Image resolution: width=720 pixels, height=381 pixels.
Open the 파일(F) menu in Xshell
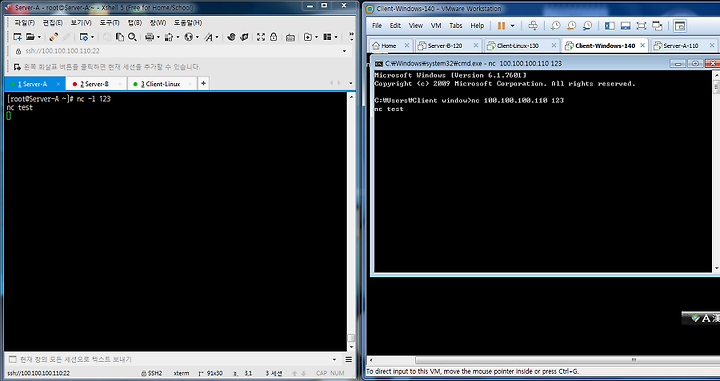tap(24, 23)
